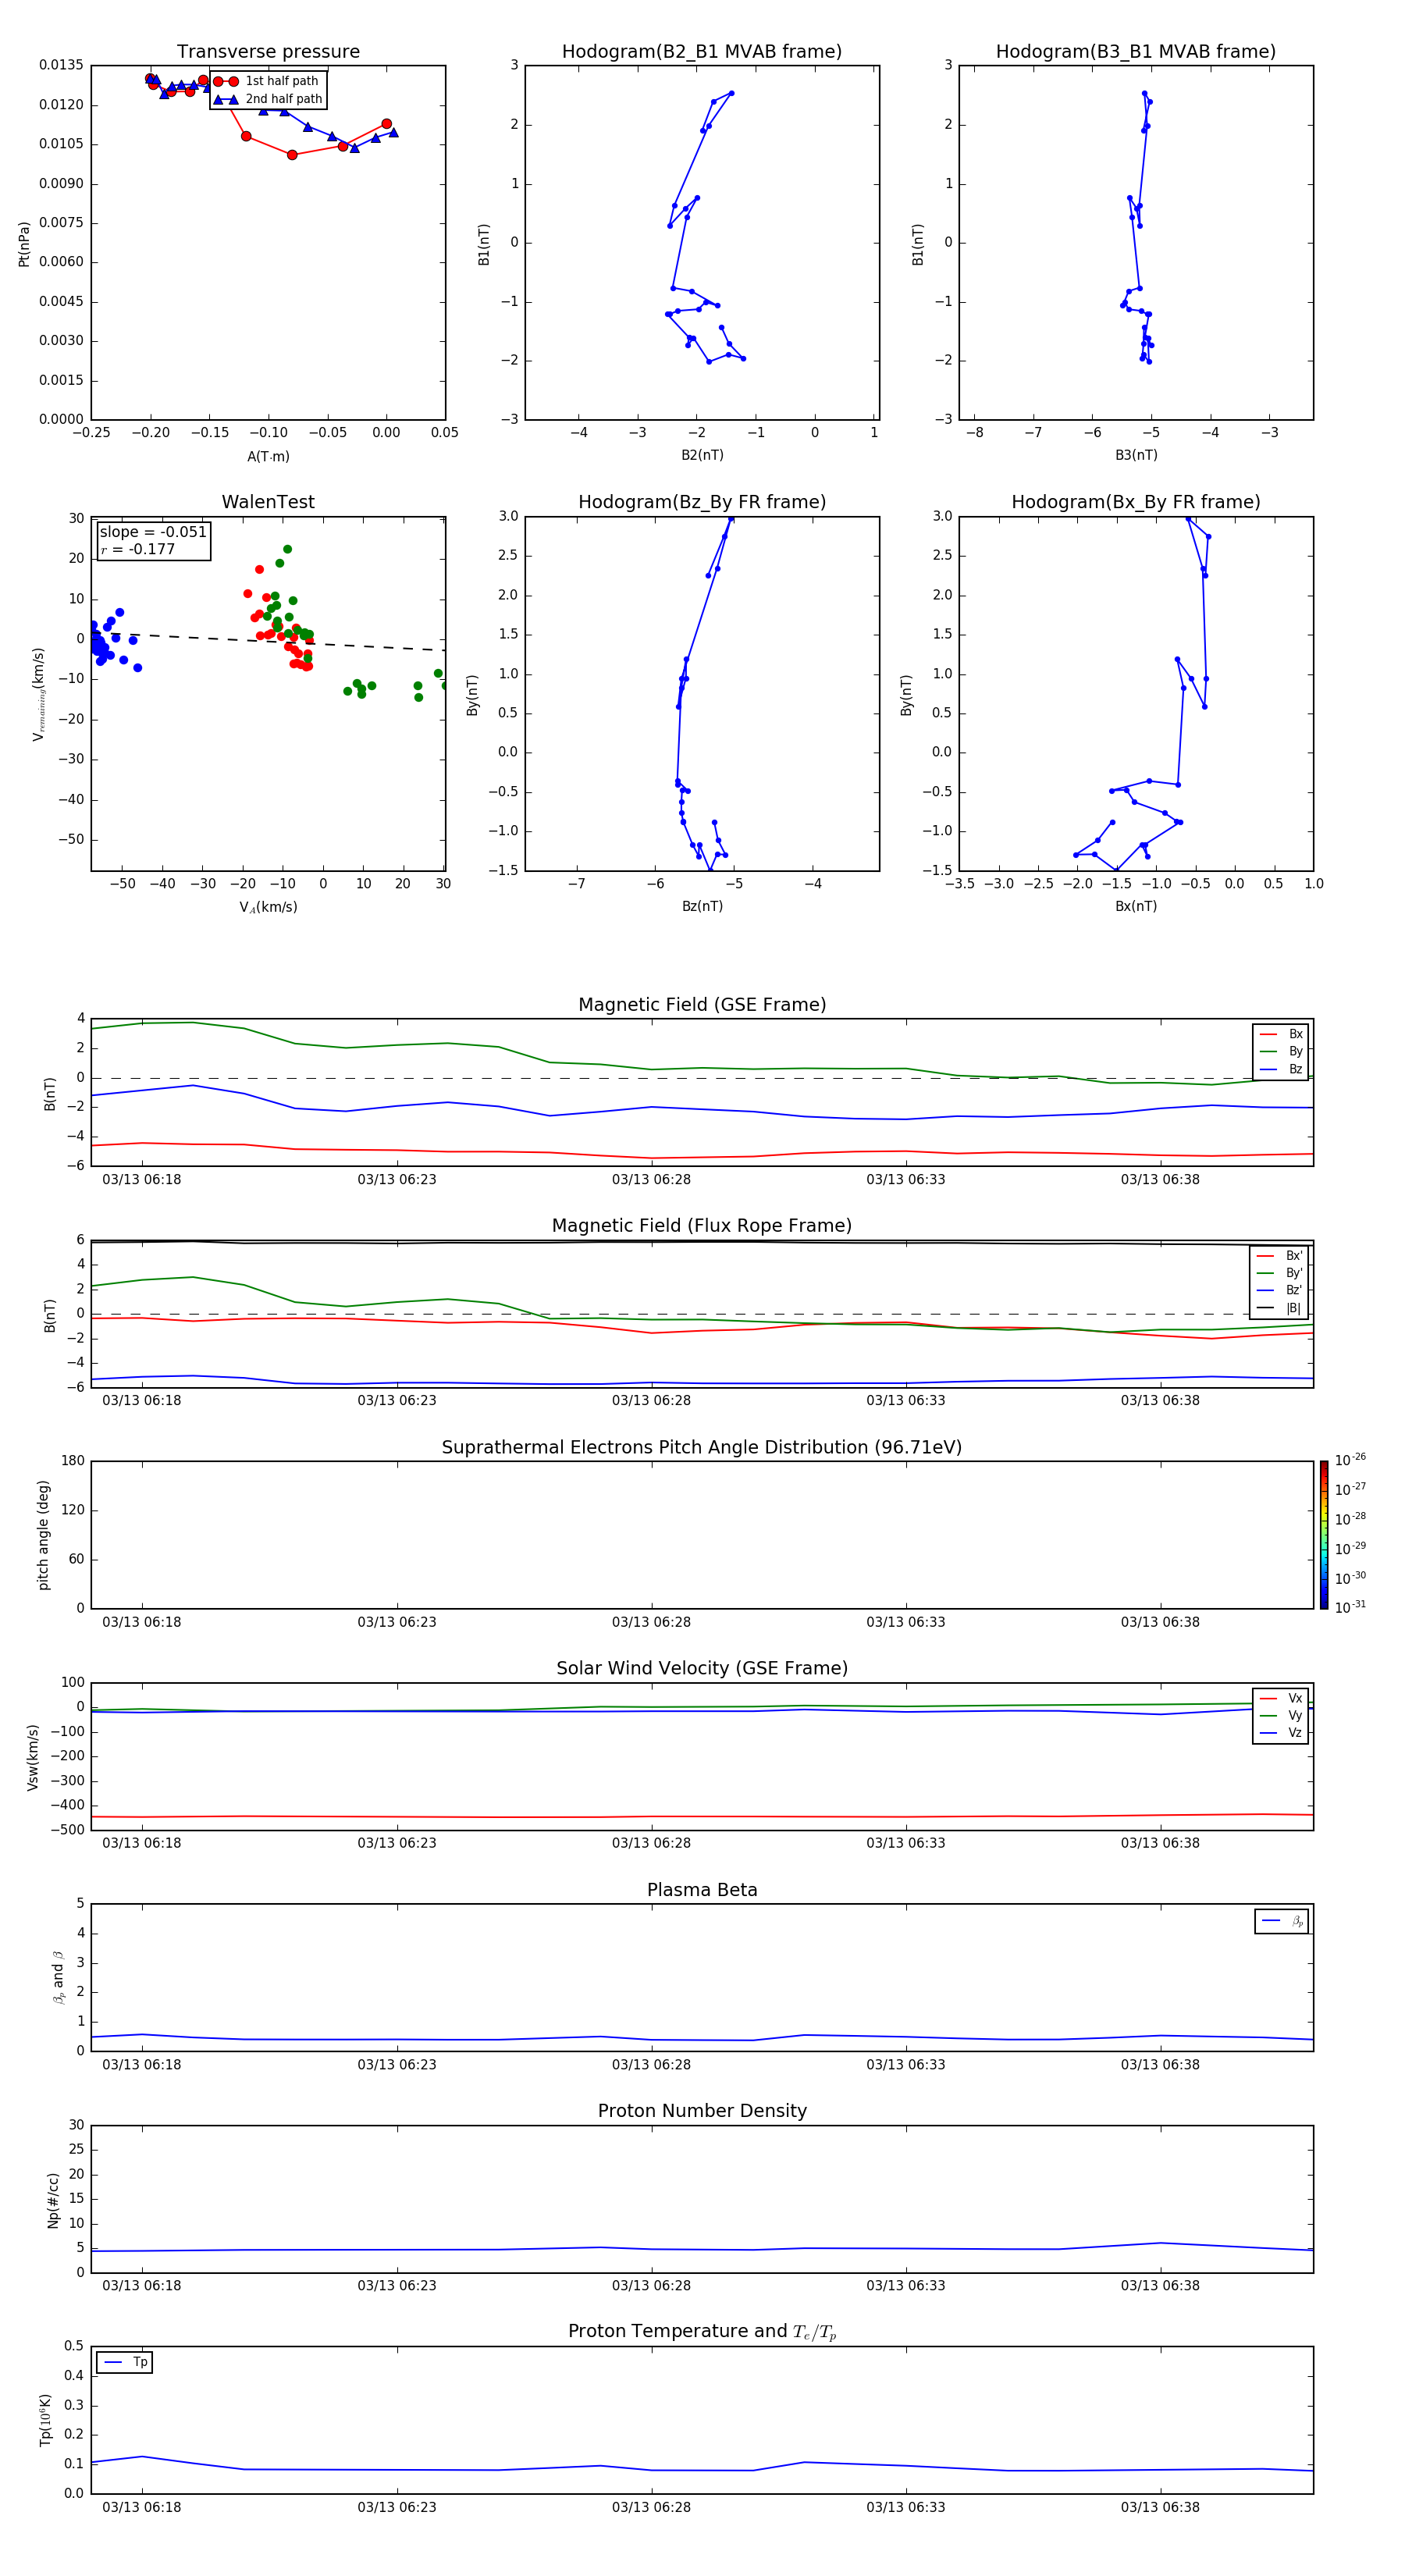
Task: Click the "Plasma Beta" panel title
Action: click(702, 1890)
